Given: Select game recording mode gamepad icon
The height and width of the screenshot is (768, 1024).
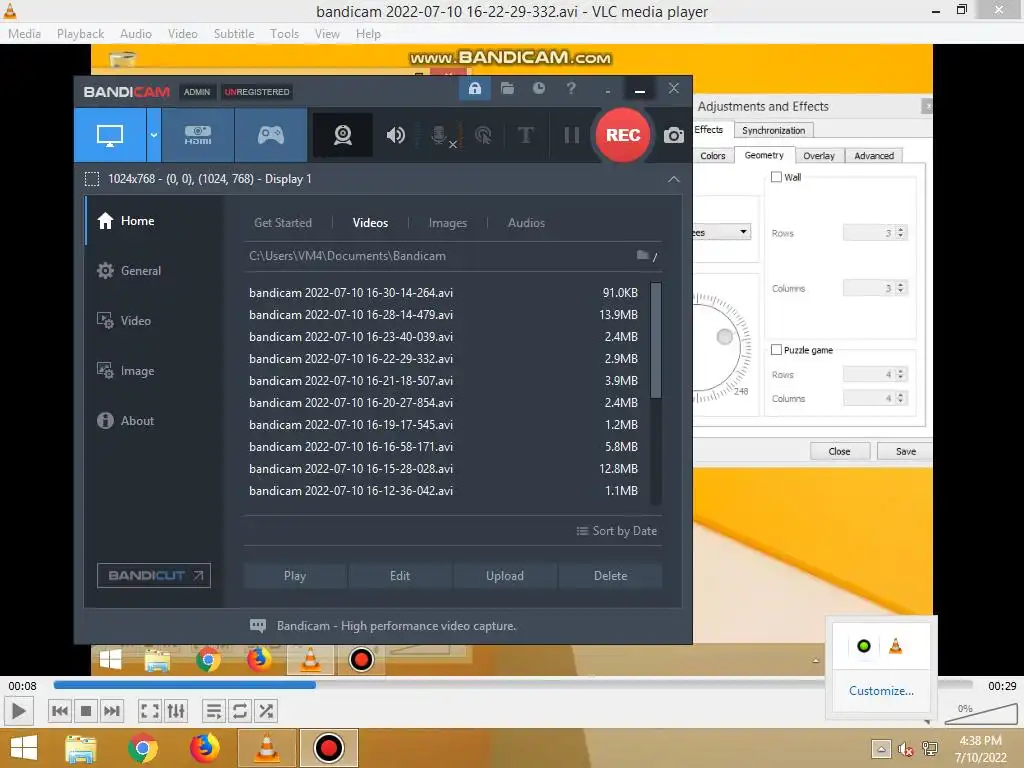Looking at the screenshot, I should (271, 135).
